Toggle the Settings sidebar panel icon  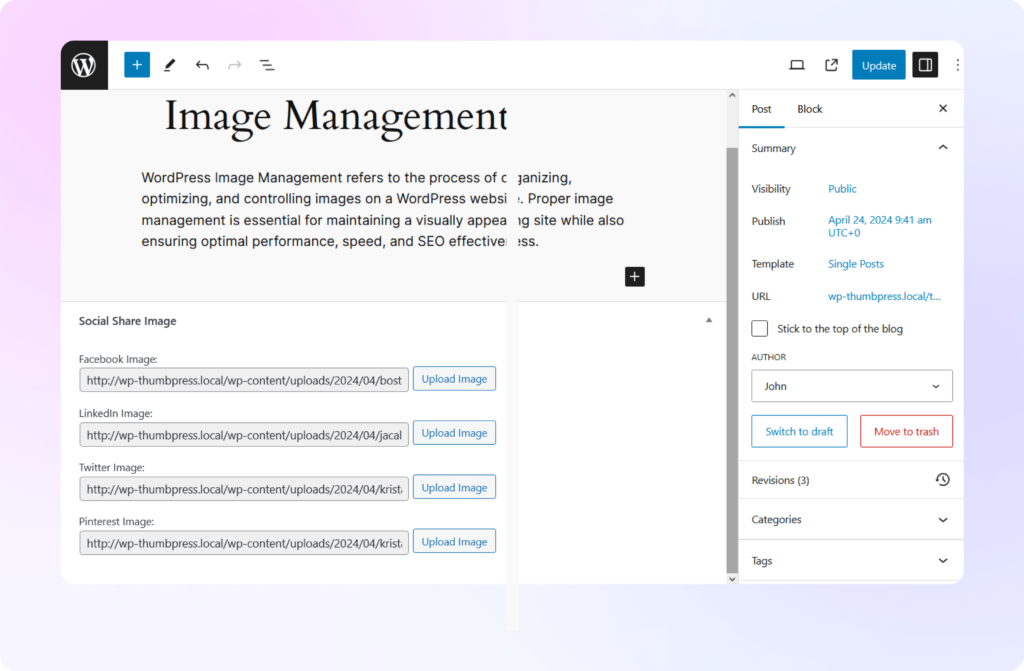(925, 65)
